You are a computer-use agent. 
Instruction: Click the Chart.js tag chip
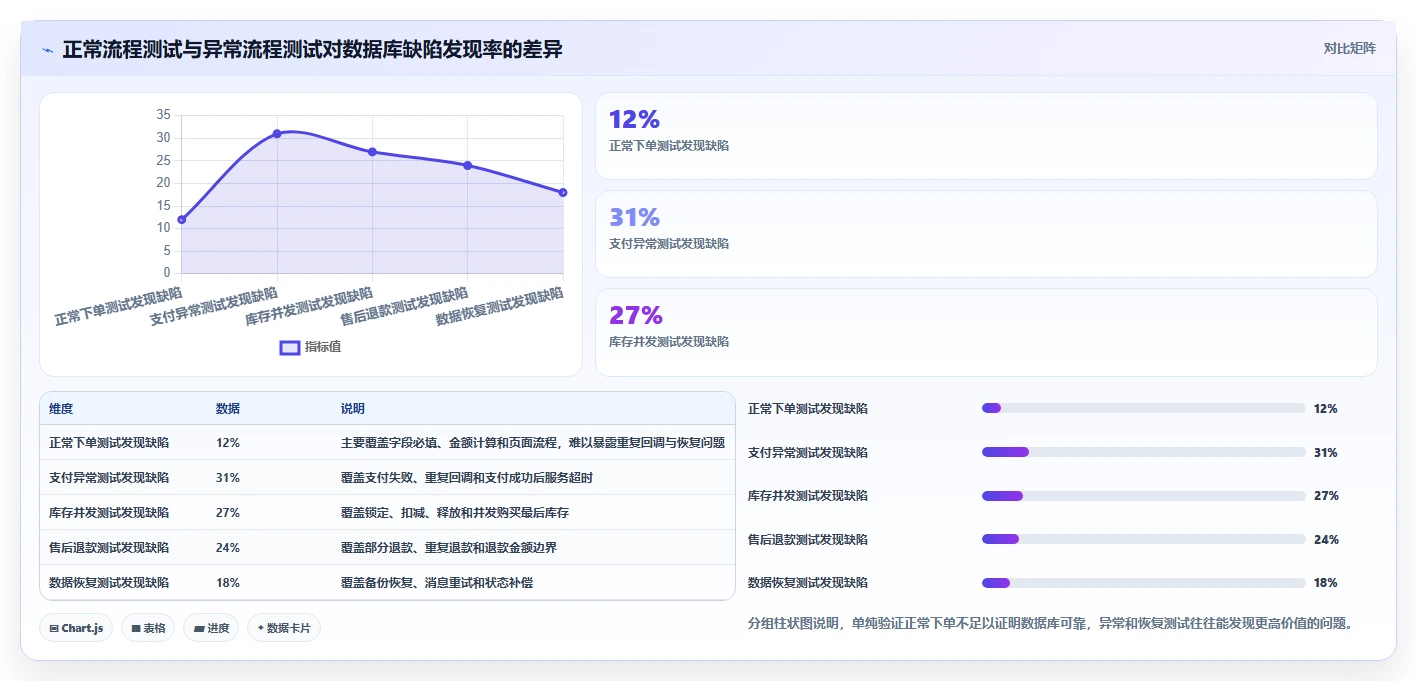pos(77,628)
